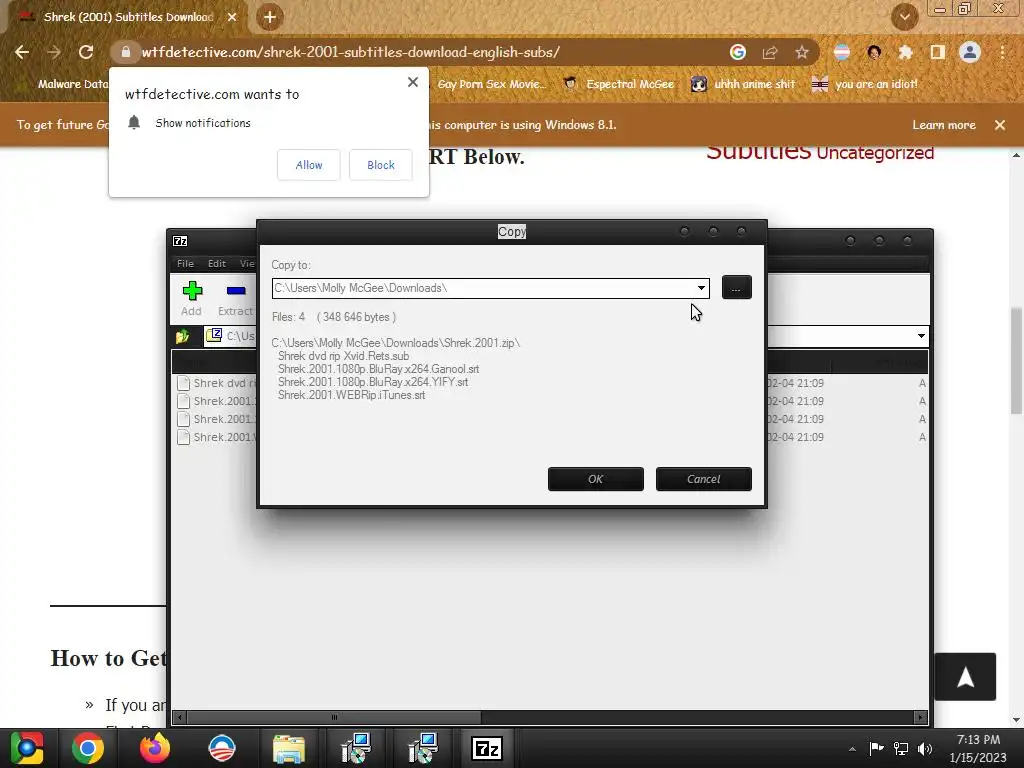1024x768 pixels.
Task: Bookmark this page with the star
Action: click(x=802, y=52)
